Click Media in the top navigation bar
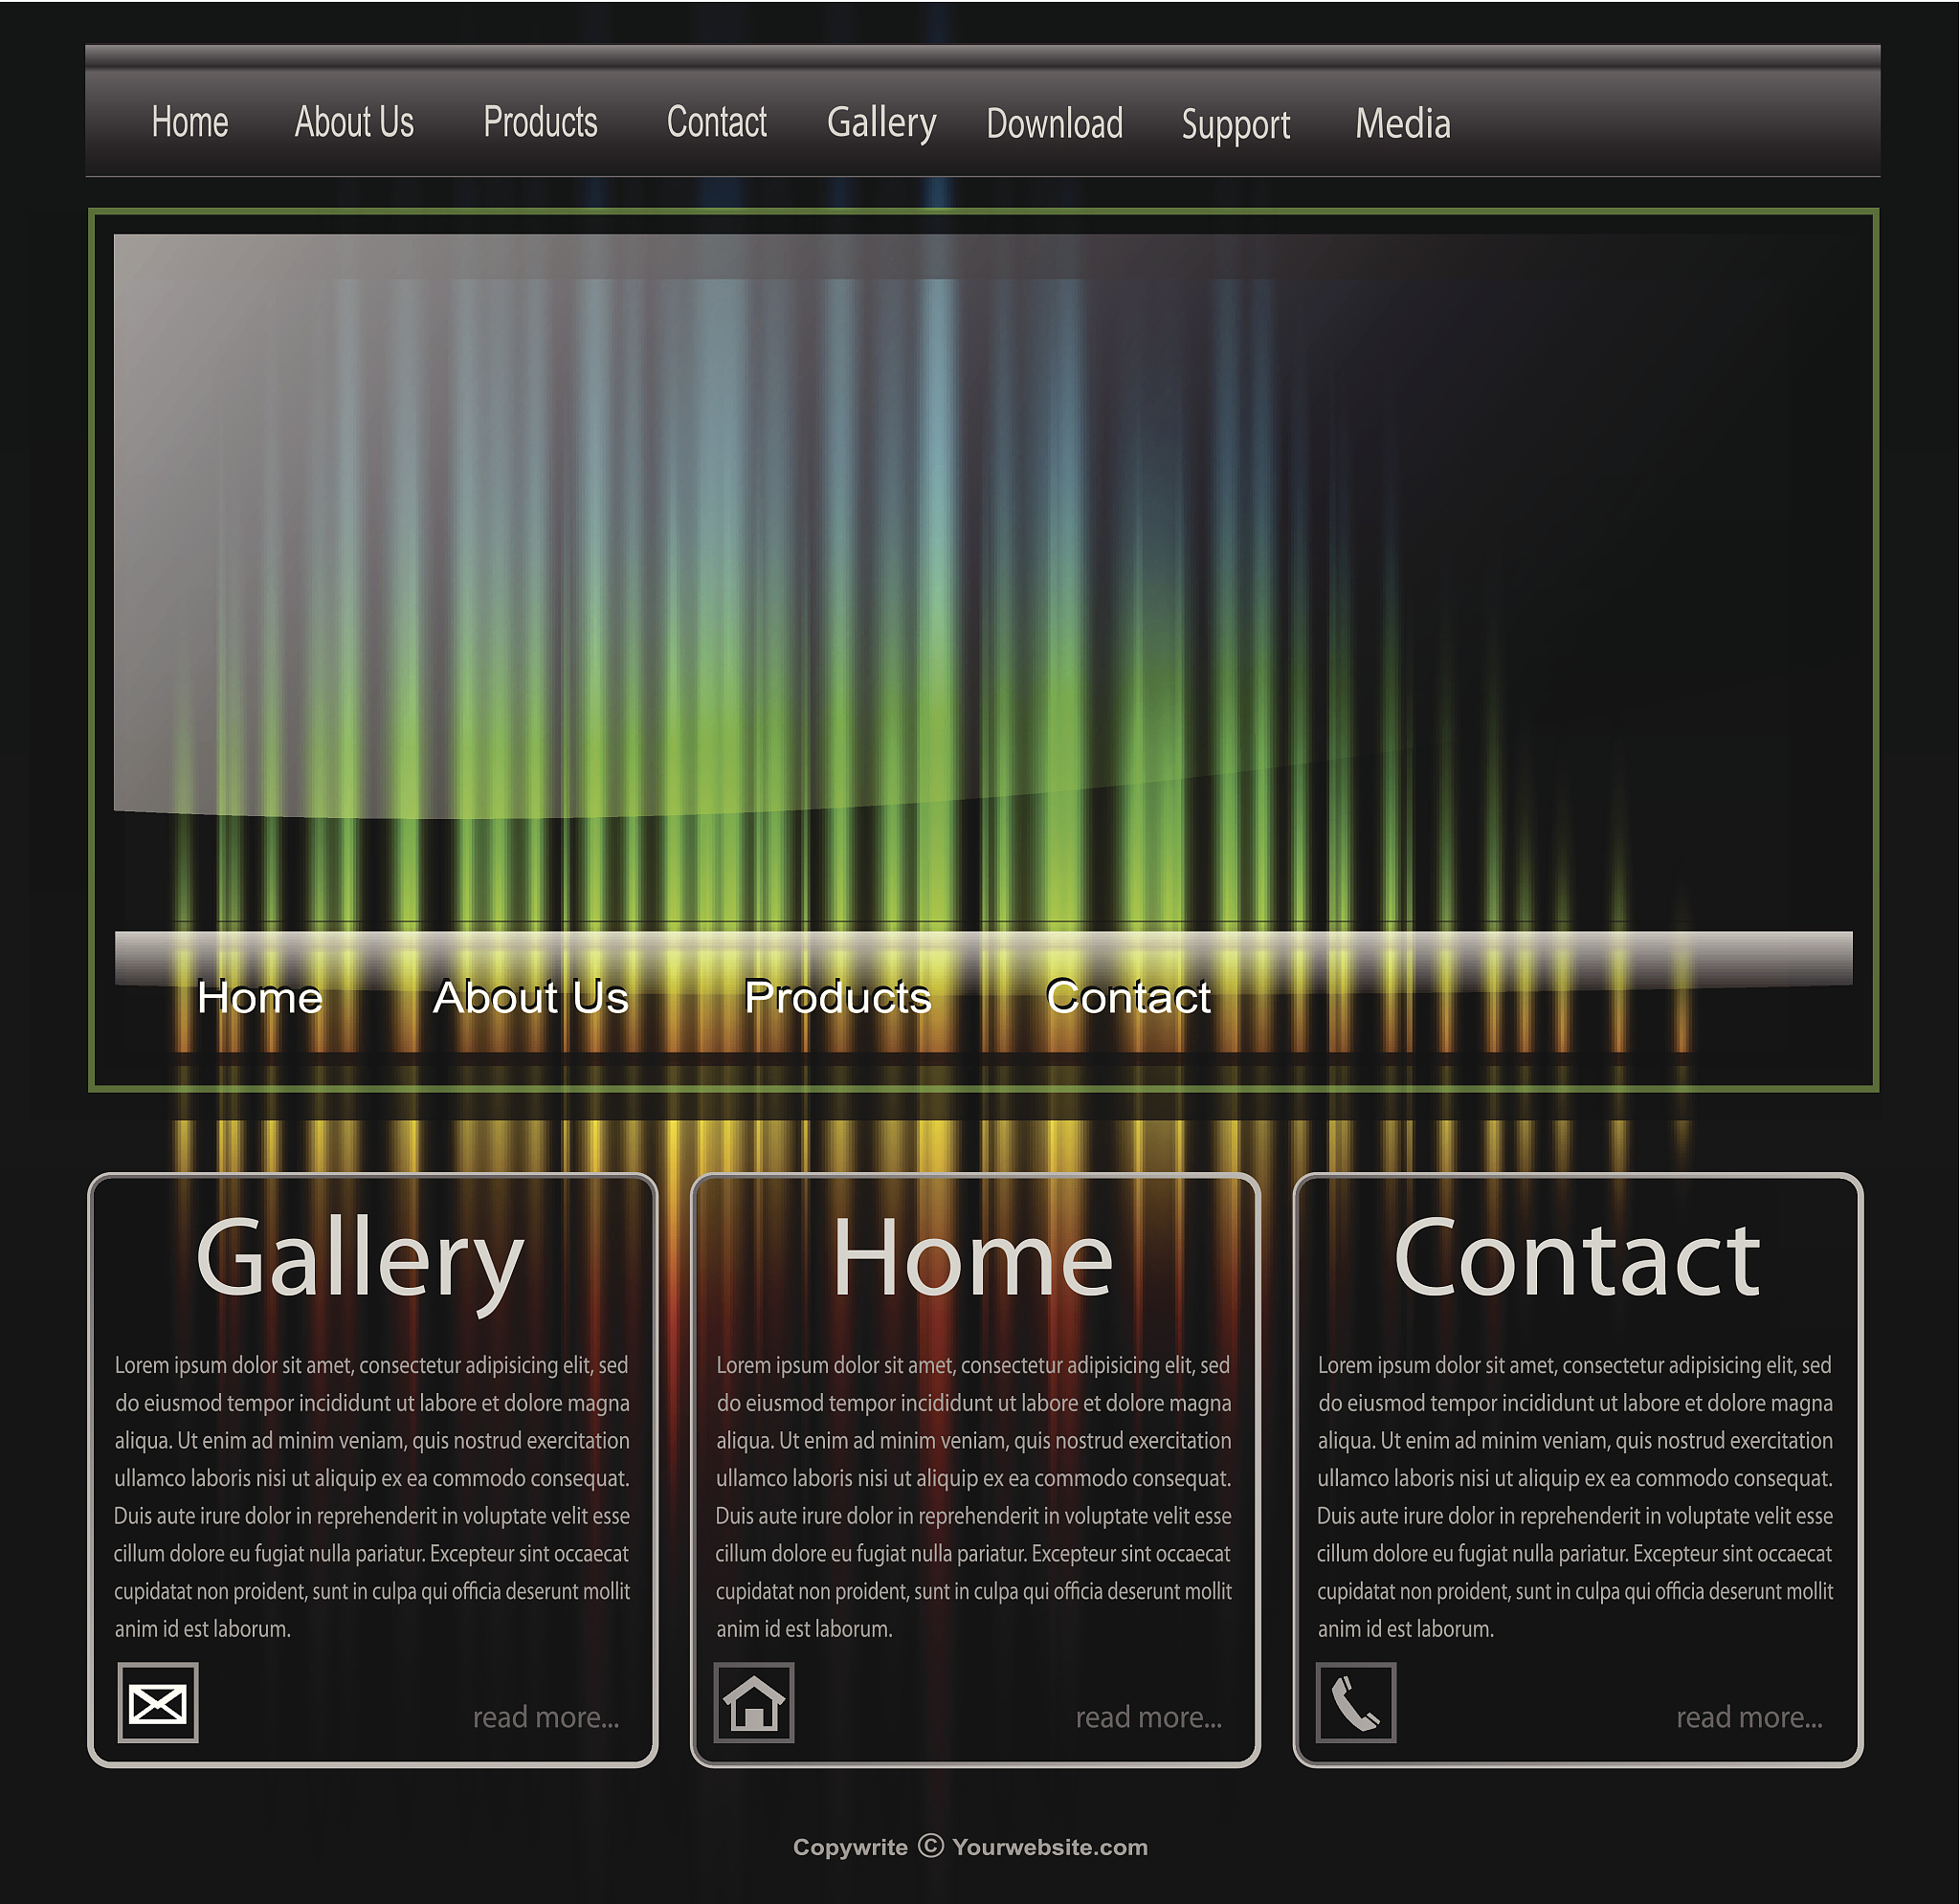Screen dimensions: 1960x1904 pyautogui.click(x=1403, y=124)
